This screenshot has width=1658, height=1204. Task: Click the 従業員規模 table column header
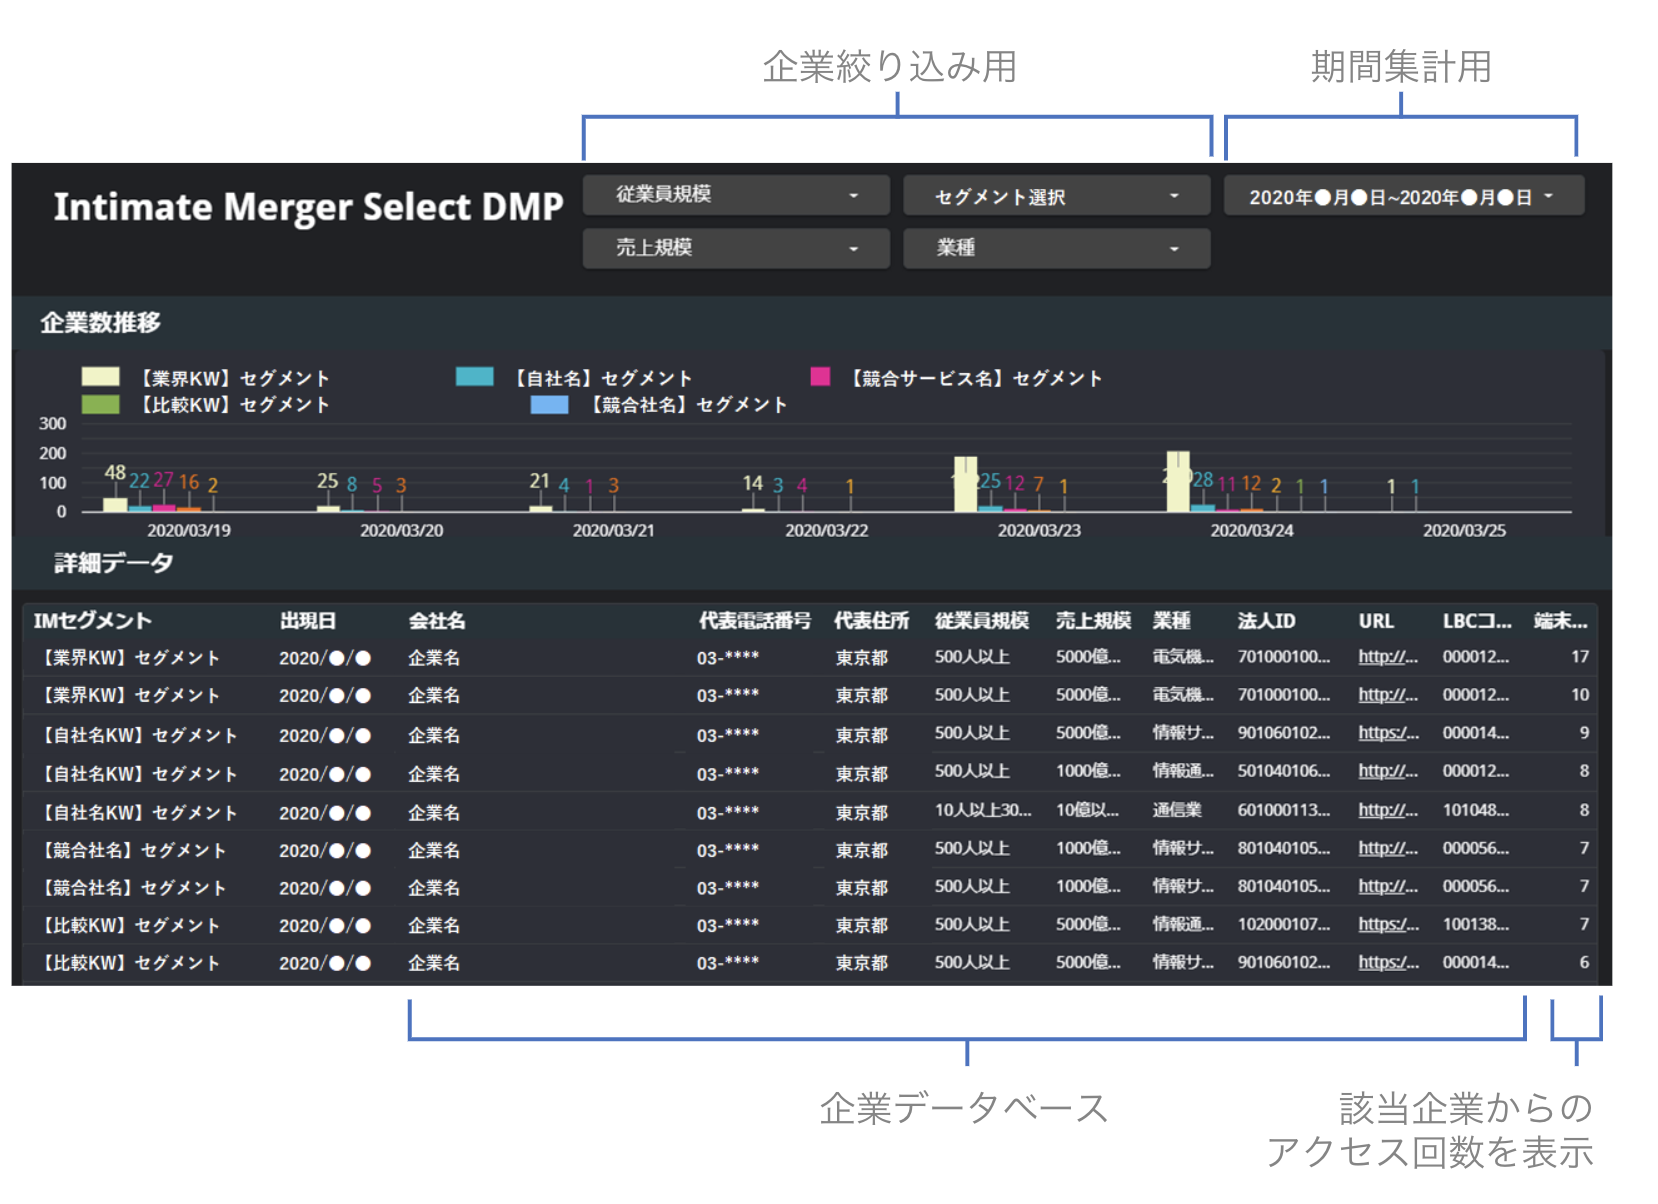pos(981,621)
